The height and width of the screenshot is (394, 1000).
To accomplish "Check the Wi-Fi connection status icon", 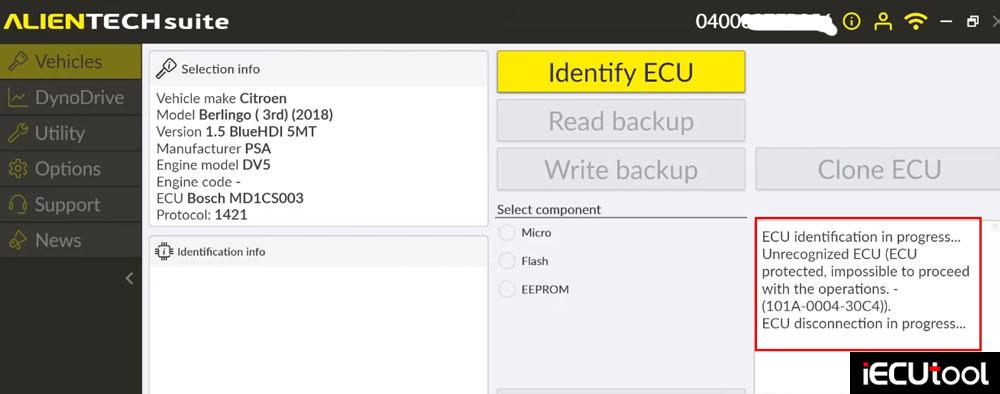I will [916, 22].
